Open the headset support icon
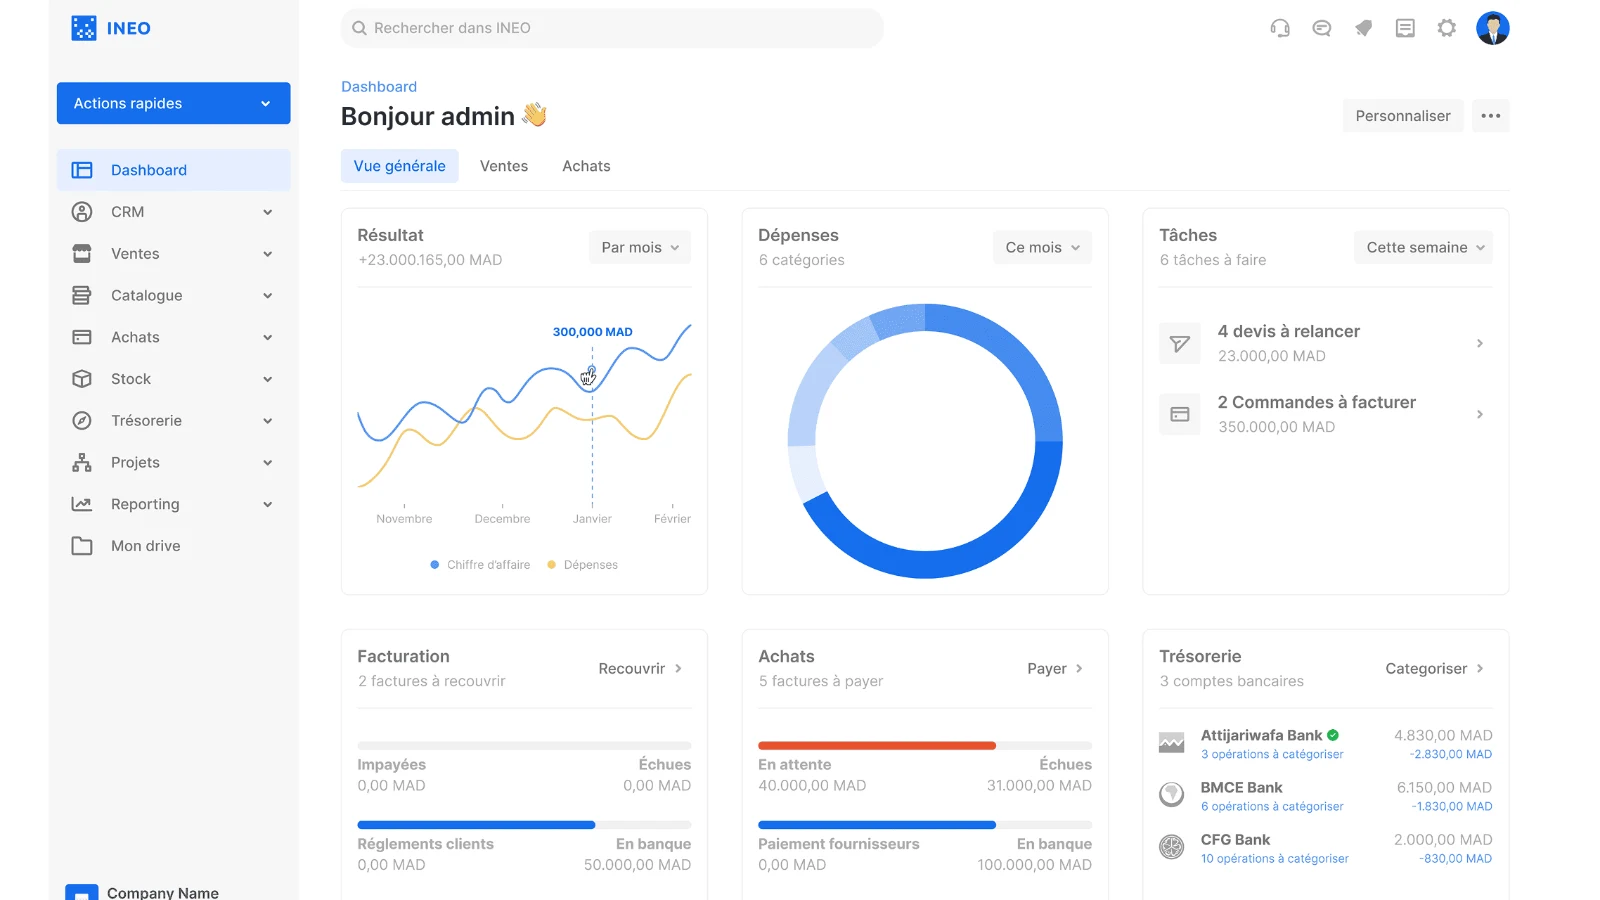1600x900 pixels. [1280, 28]
